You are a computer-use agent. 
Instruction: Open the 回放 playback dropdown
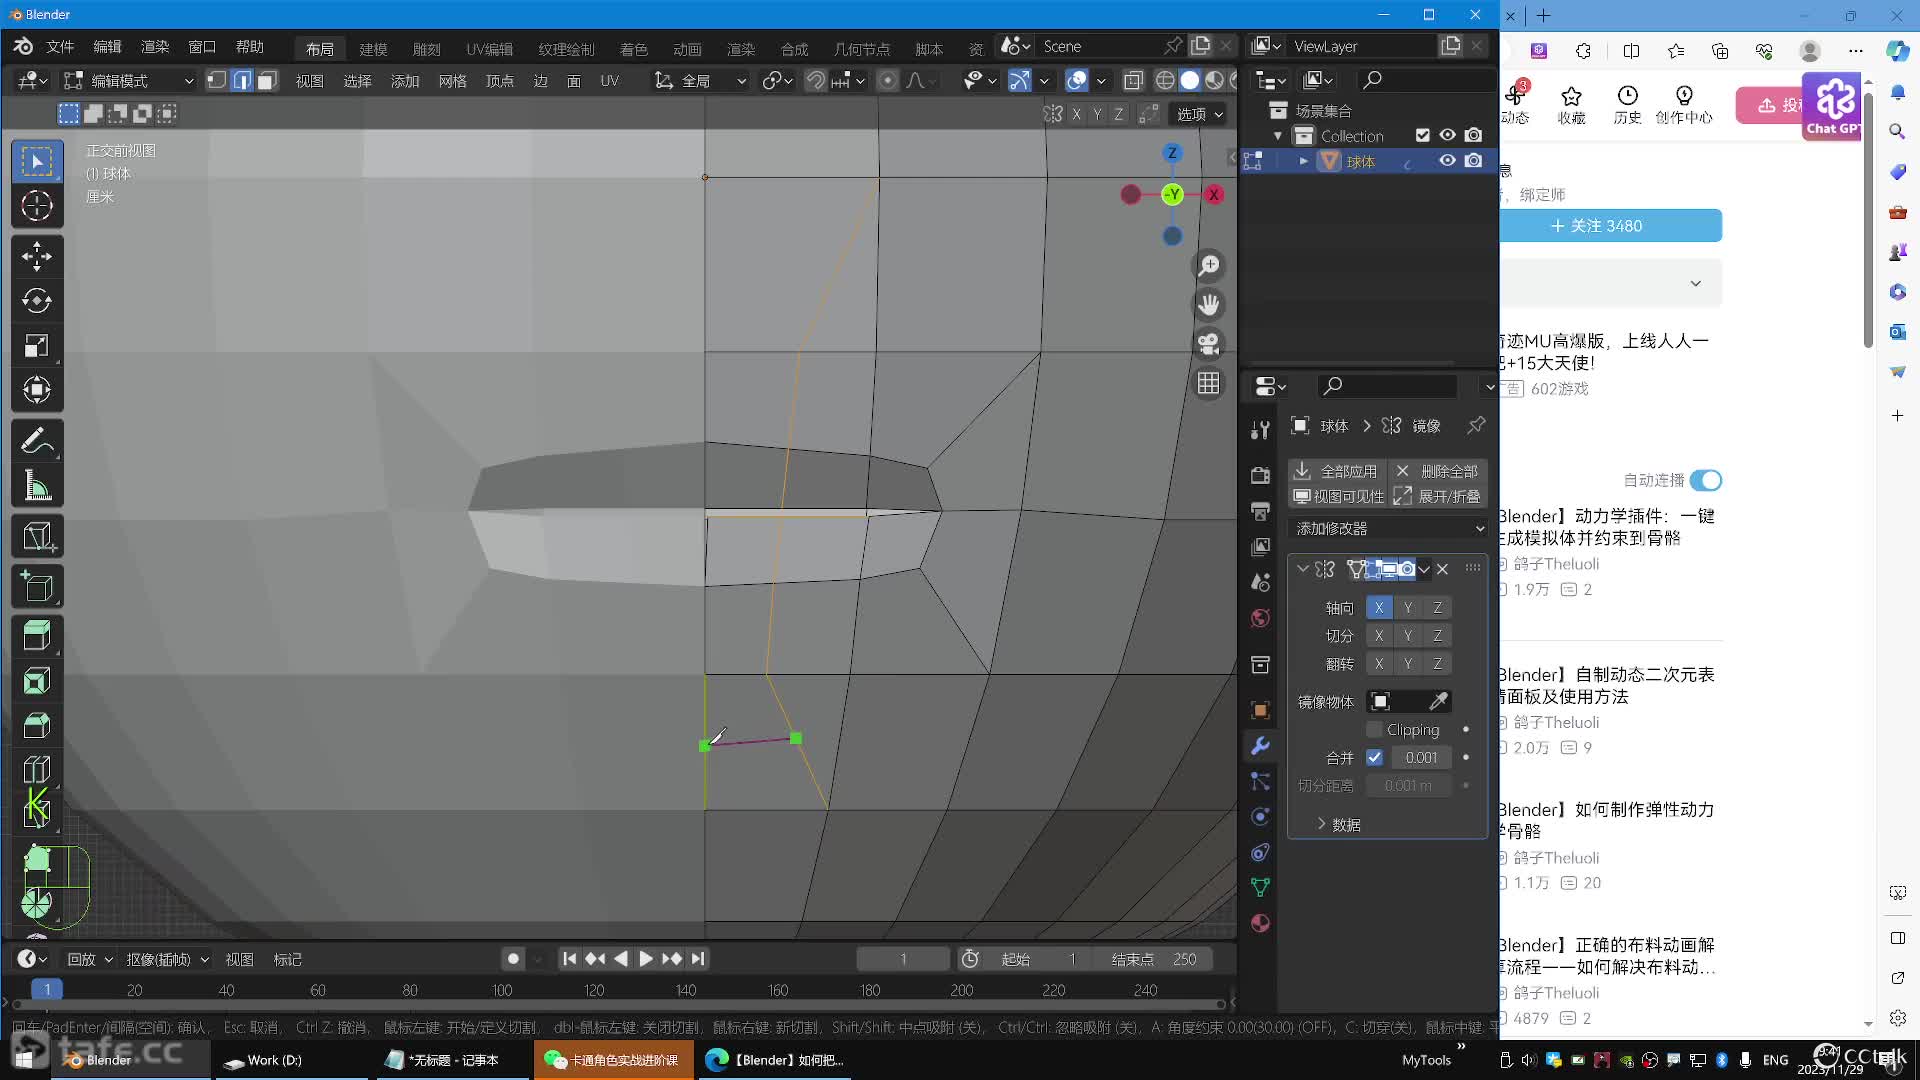coord(89,959)
